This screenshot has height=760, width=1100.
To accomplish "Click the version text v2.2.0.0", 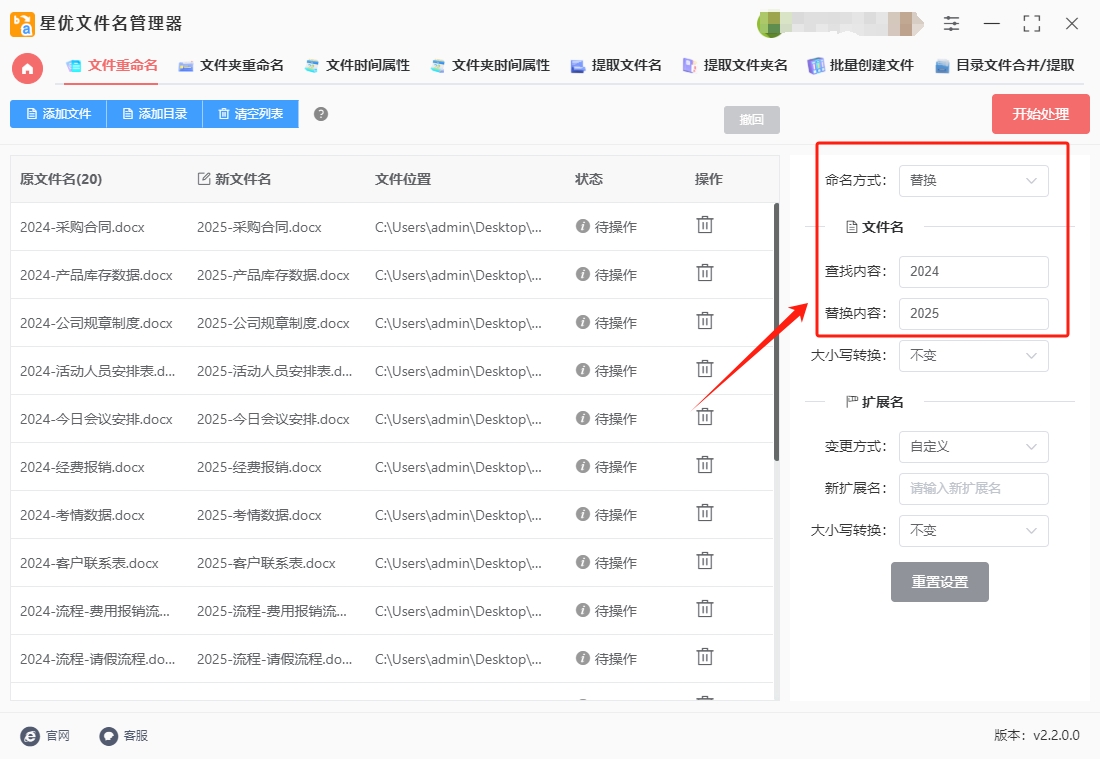I will (1056, 735).
